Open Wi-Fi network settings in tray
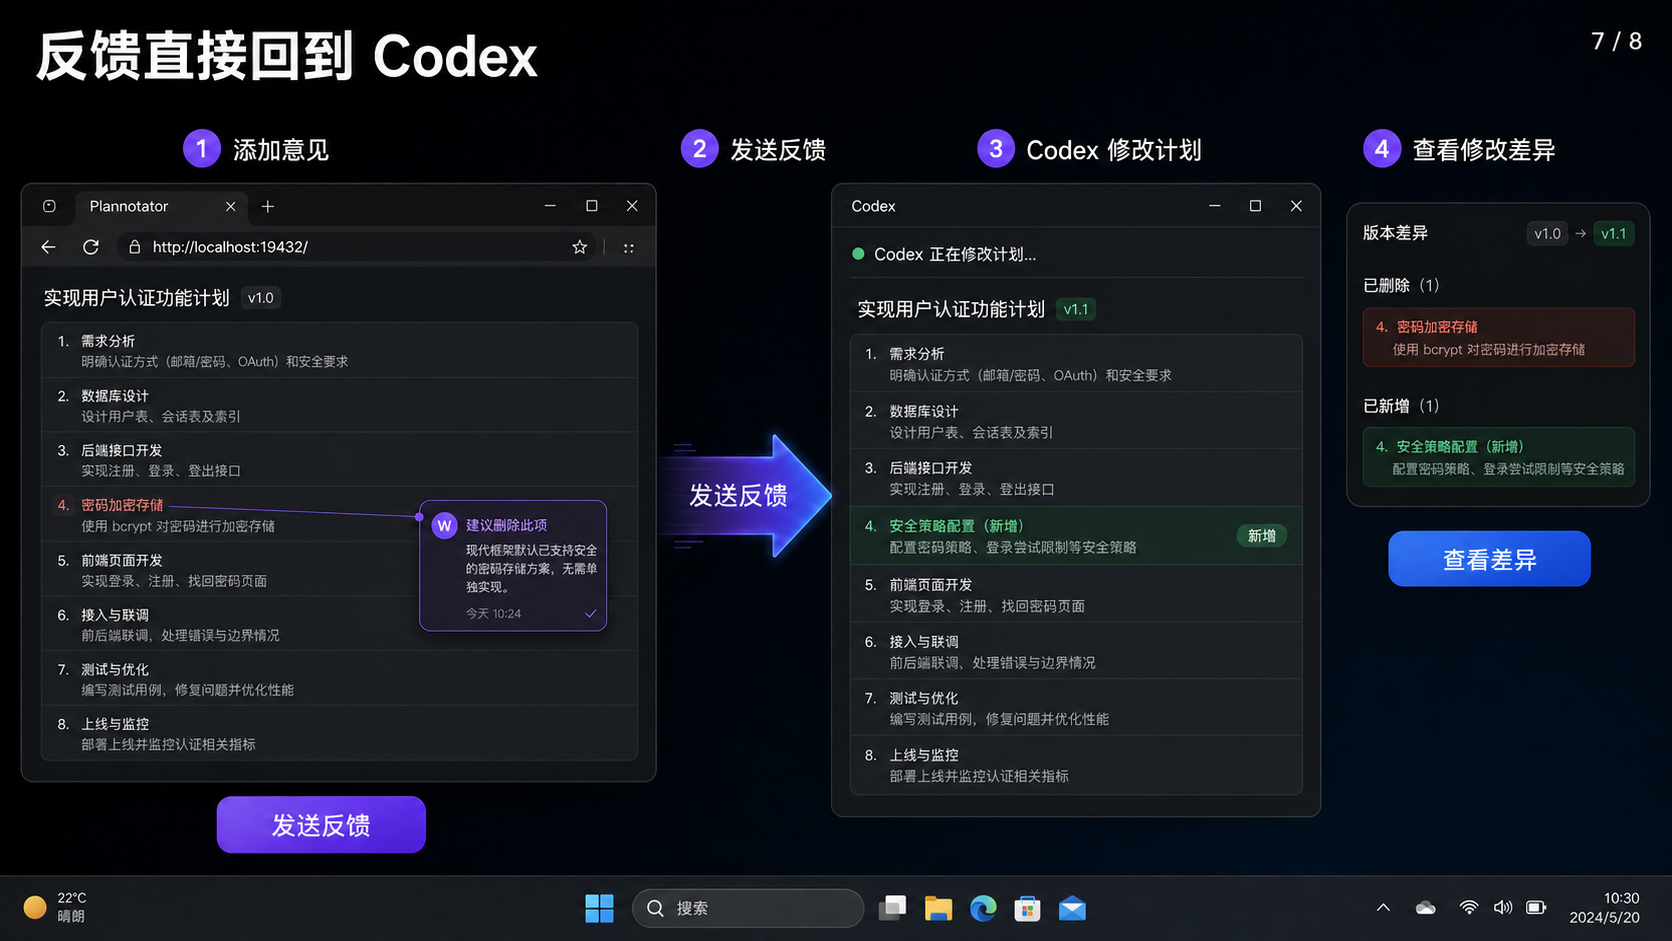The width and height of the screenshot is (1672, 941). click(1469, 908)
